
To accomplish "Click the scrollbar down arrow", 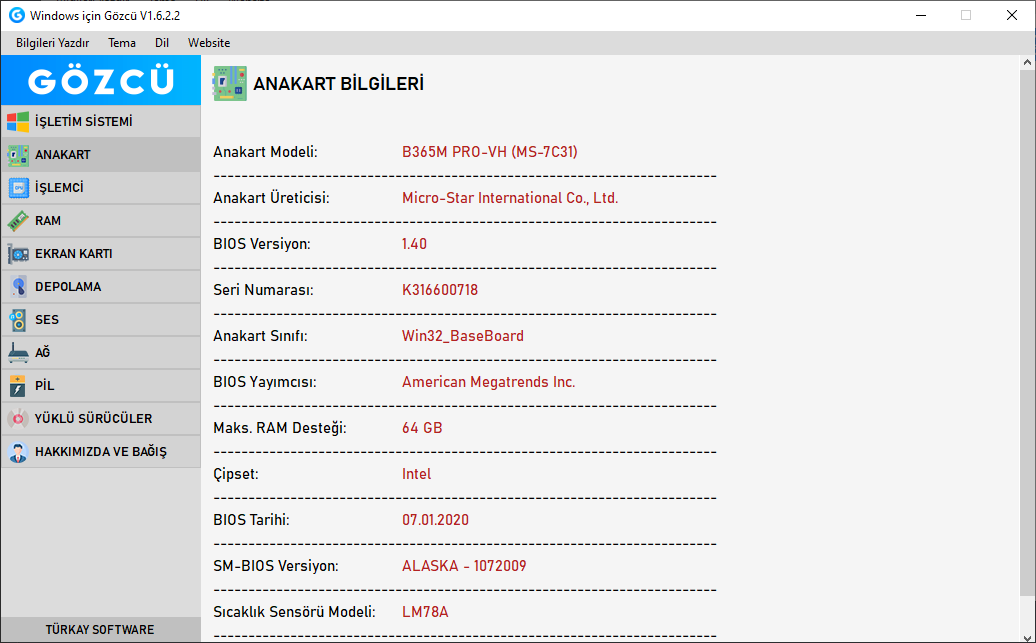I will coord(1027,637).
